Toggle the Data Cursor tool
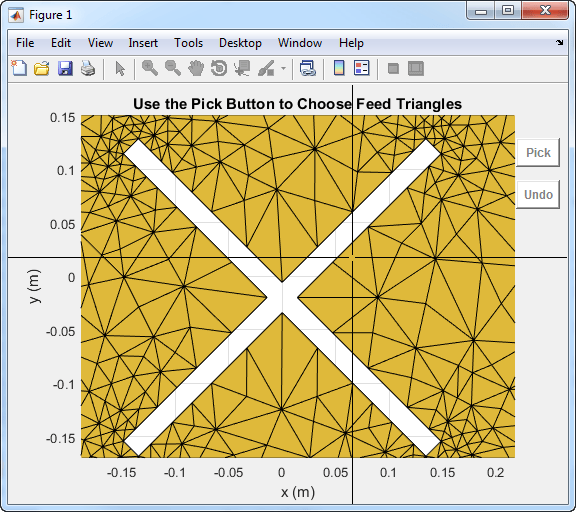Viewport: 576px width, 512px height. 242,68
